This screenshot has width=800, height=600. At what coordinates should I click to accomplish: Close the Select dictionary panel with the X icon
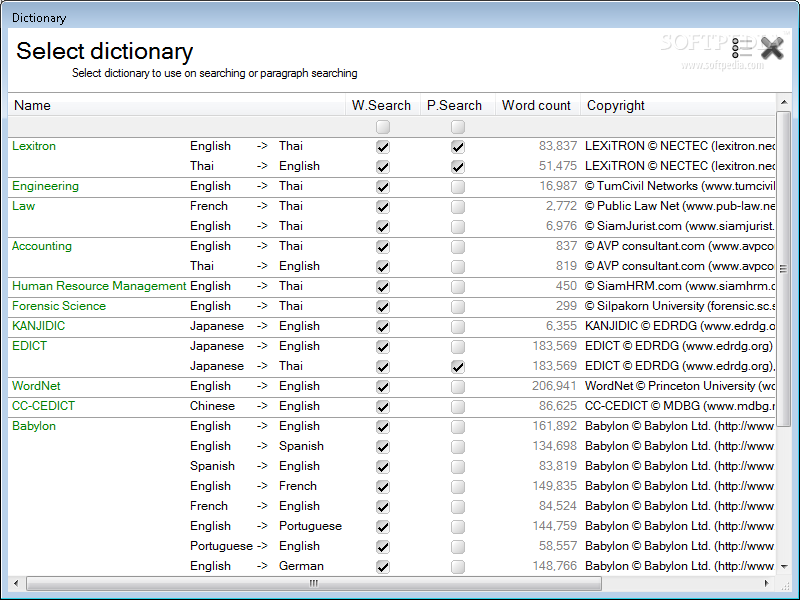click(771, 48)
